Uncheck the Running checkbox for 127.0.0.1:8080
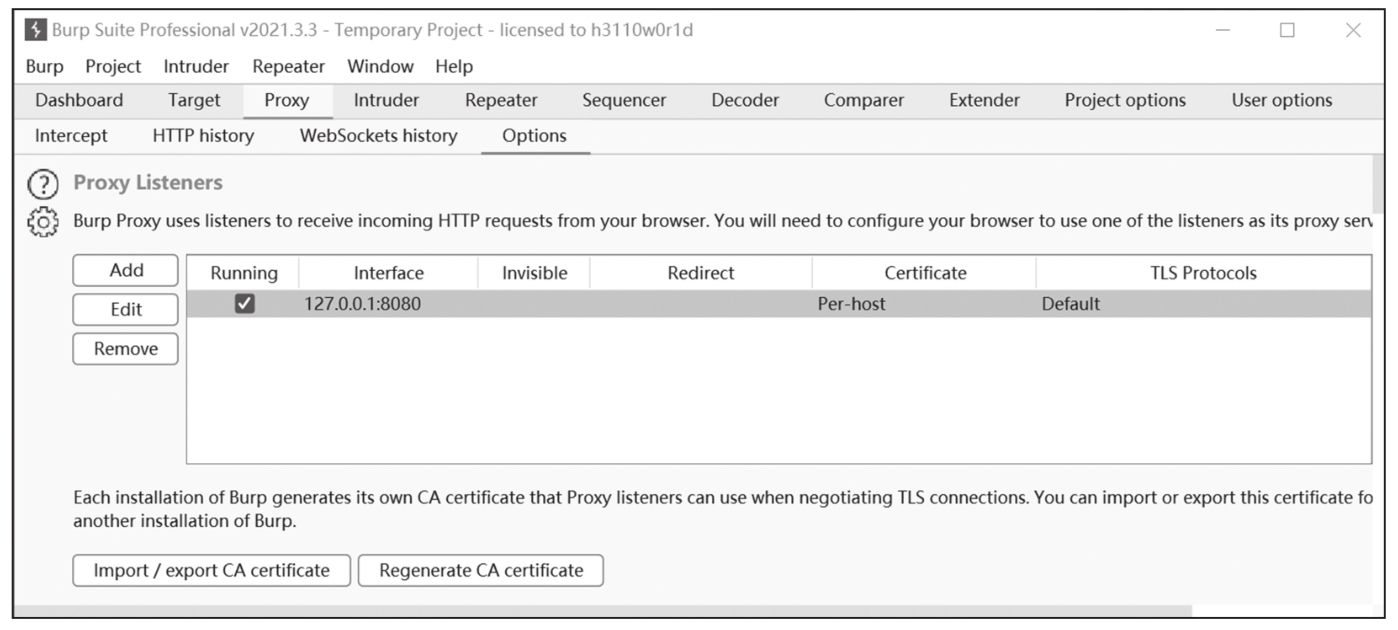The height and width of the screenshot is (630, 1398). click(x=244, y=305)
